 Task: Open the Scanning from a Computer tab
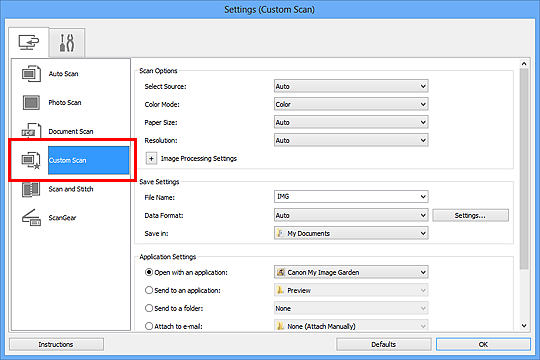coord(29,42)
